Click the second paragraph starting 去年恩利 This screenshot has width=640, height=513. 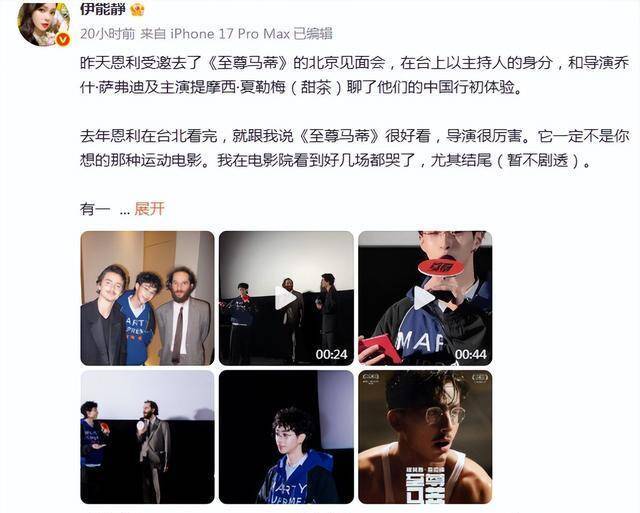[x=355, y=148]
